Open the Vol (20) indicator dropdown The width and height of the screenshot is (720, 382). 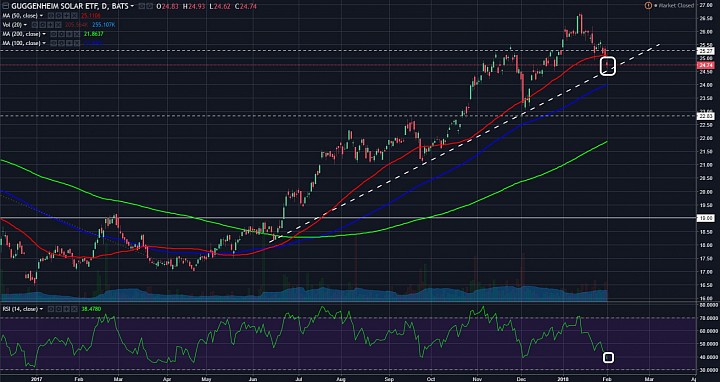(25, 25)
